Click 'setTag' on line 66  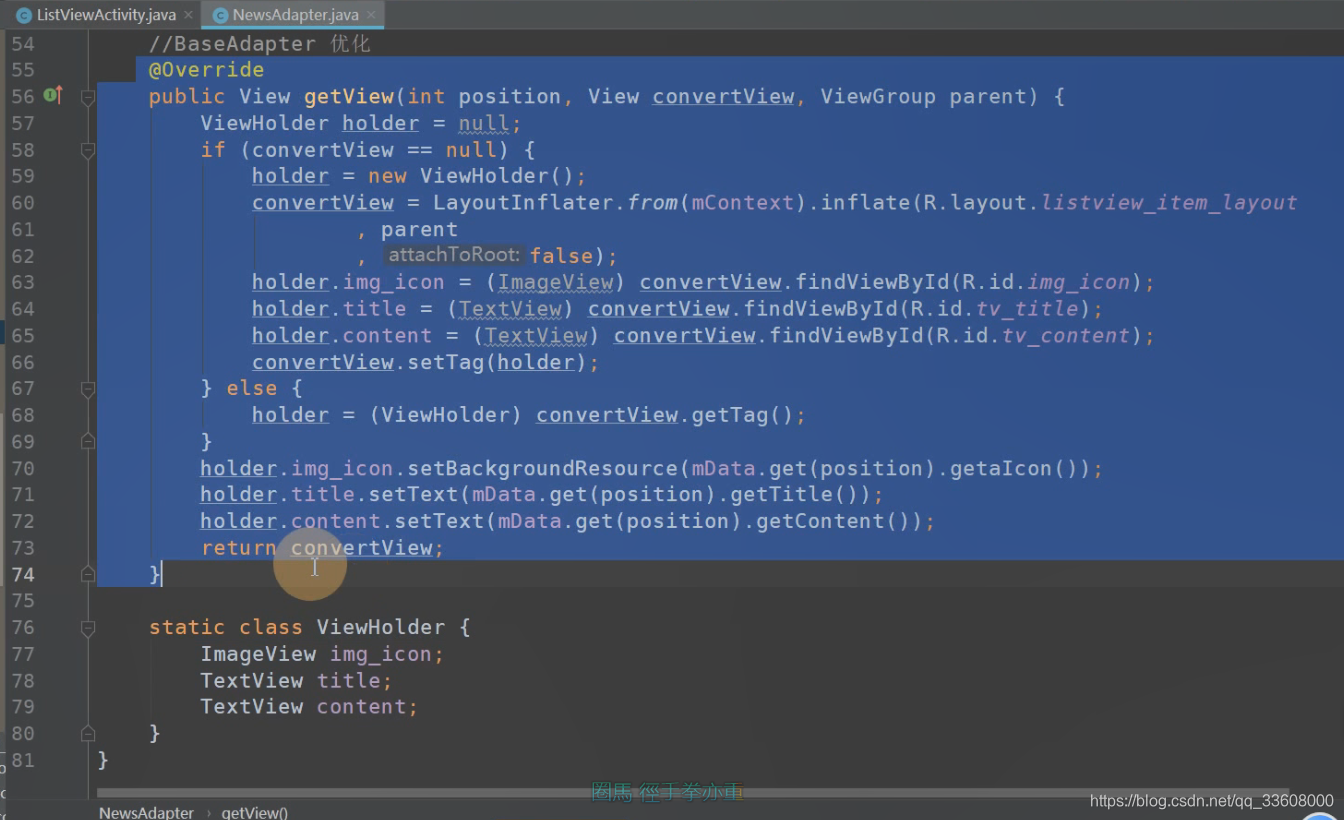tap(445, 362)
